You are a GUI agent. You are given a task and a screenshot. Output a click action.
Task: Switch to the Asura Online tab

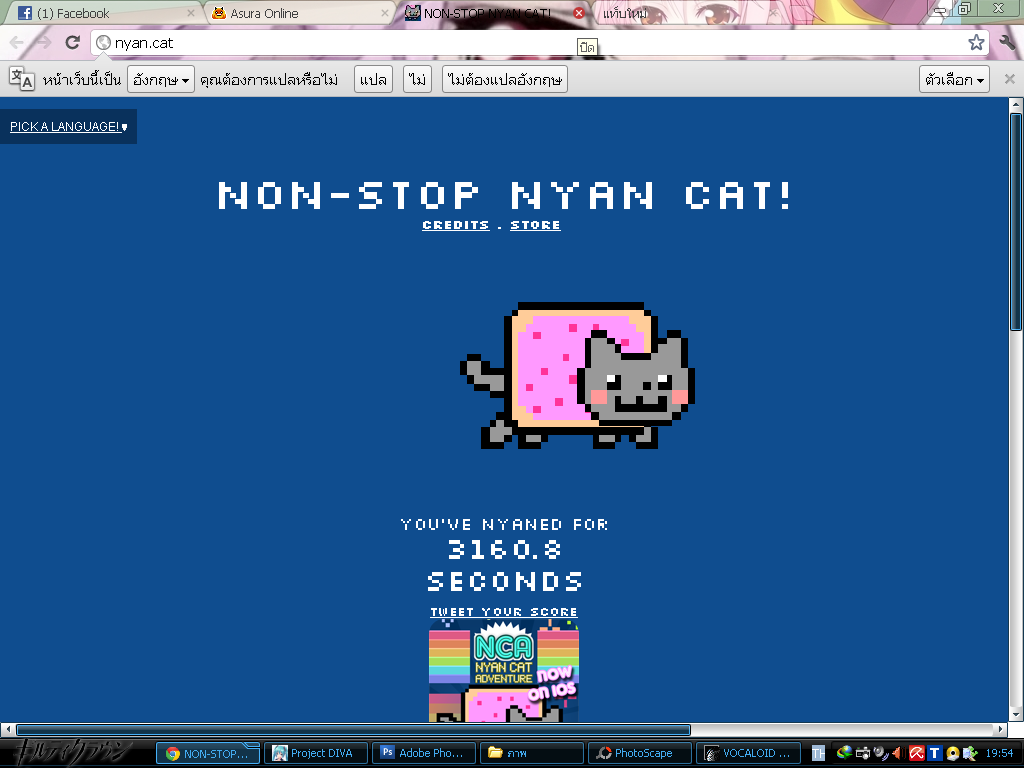click(300, 13)
